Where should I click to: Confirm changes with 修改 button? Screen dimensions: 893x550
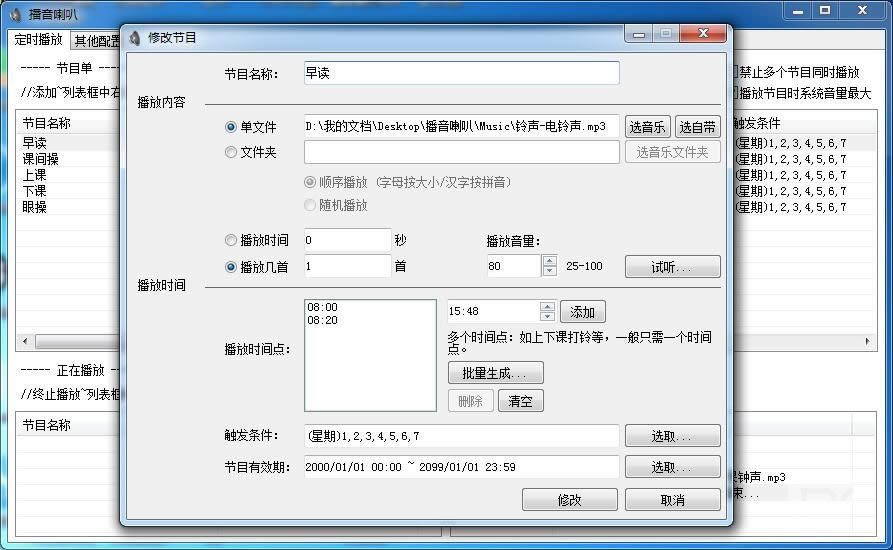[x=569, y=500]
